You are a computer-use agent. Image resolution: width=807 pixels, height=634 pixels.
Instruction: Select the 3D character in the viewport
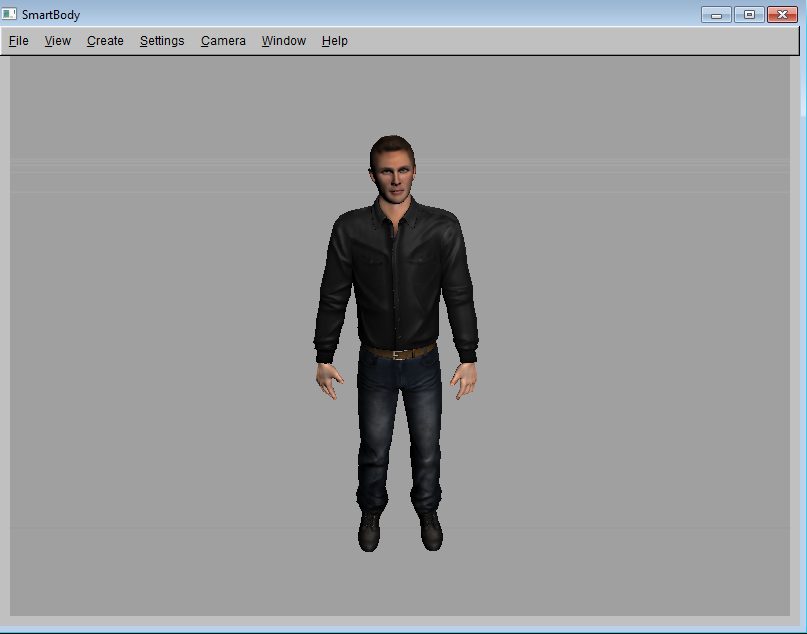396,343
